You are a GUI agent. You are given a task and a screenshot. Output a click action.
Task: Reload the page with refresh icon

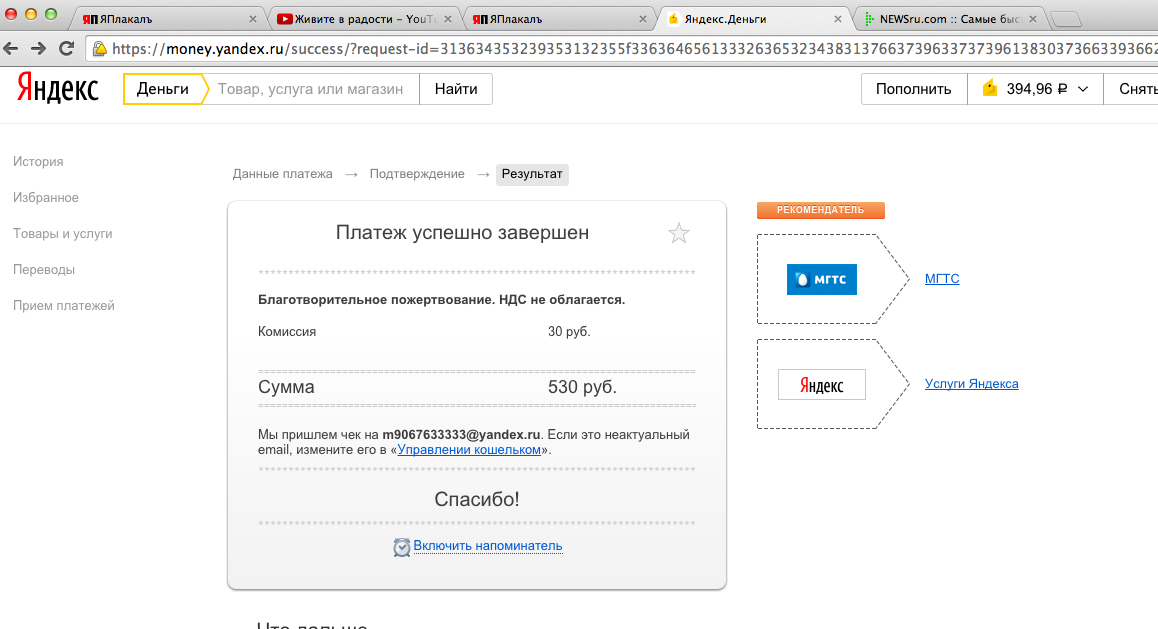pyautogui.click(x=66, y=49)
